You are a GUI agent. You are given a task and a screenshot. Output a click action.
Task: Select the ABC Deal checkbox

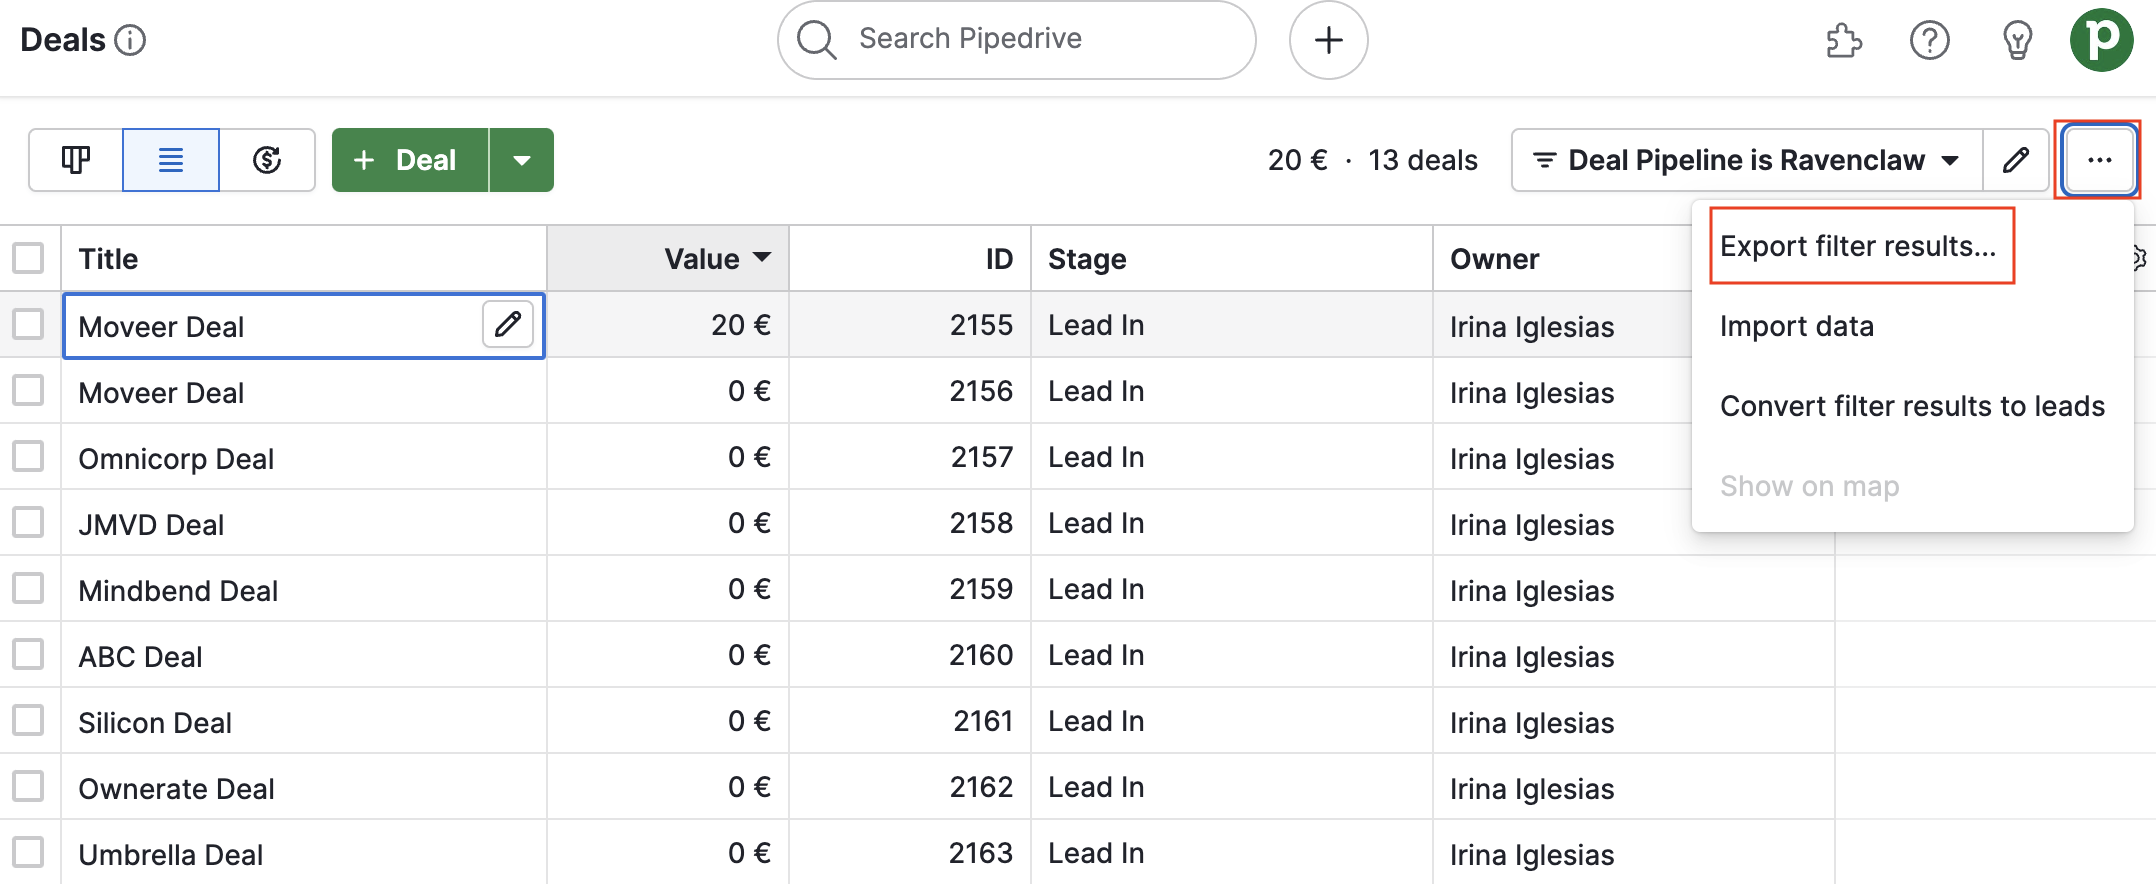[x=28, y=654]
